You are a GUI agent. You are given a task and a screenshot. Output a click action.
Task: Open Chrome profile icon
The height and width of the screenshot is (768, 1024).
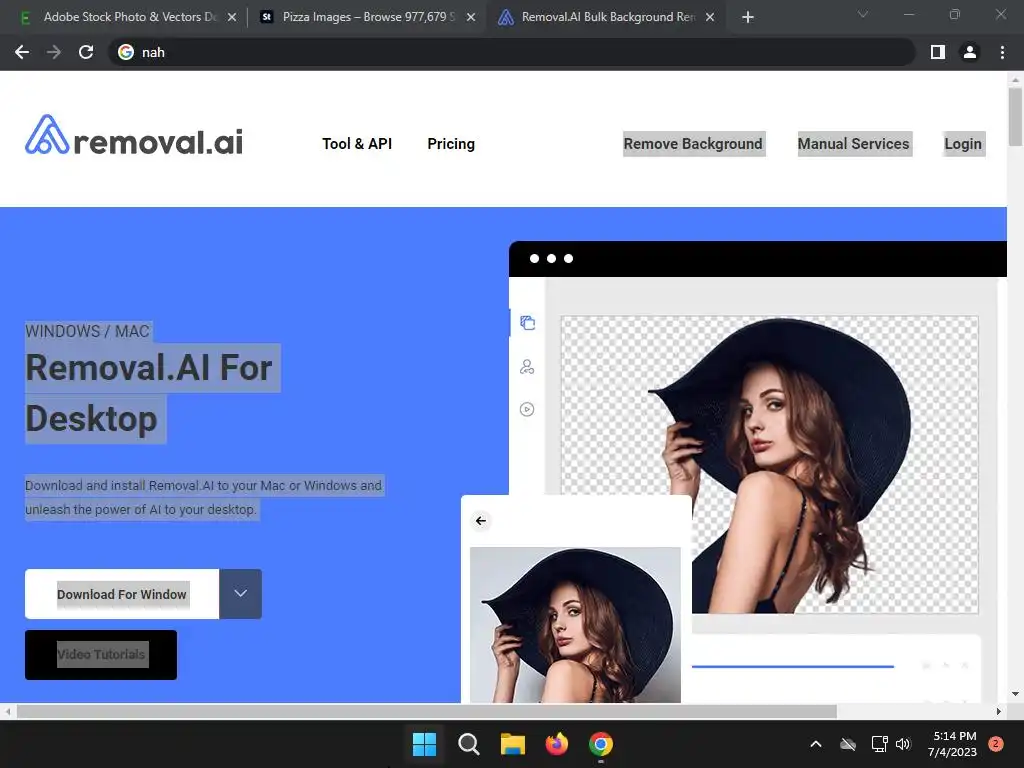point(970,52)
